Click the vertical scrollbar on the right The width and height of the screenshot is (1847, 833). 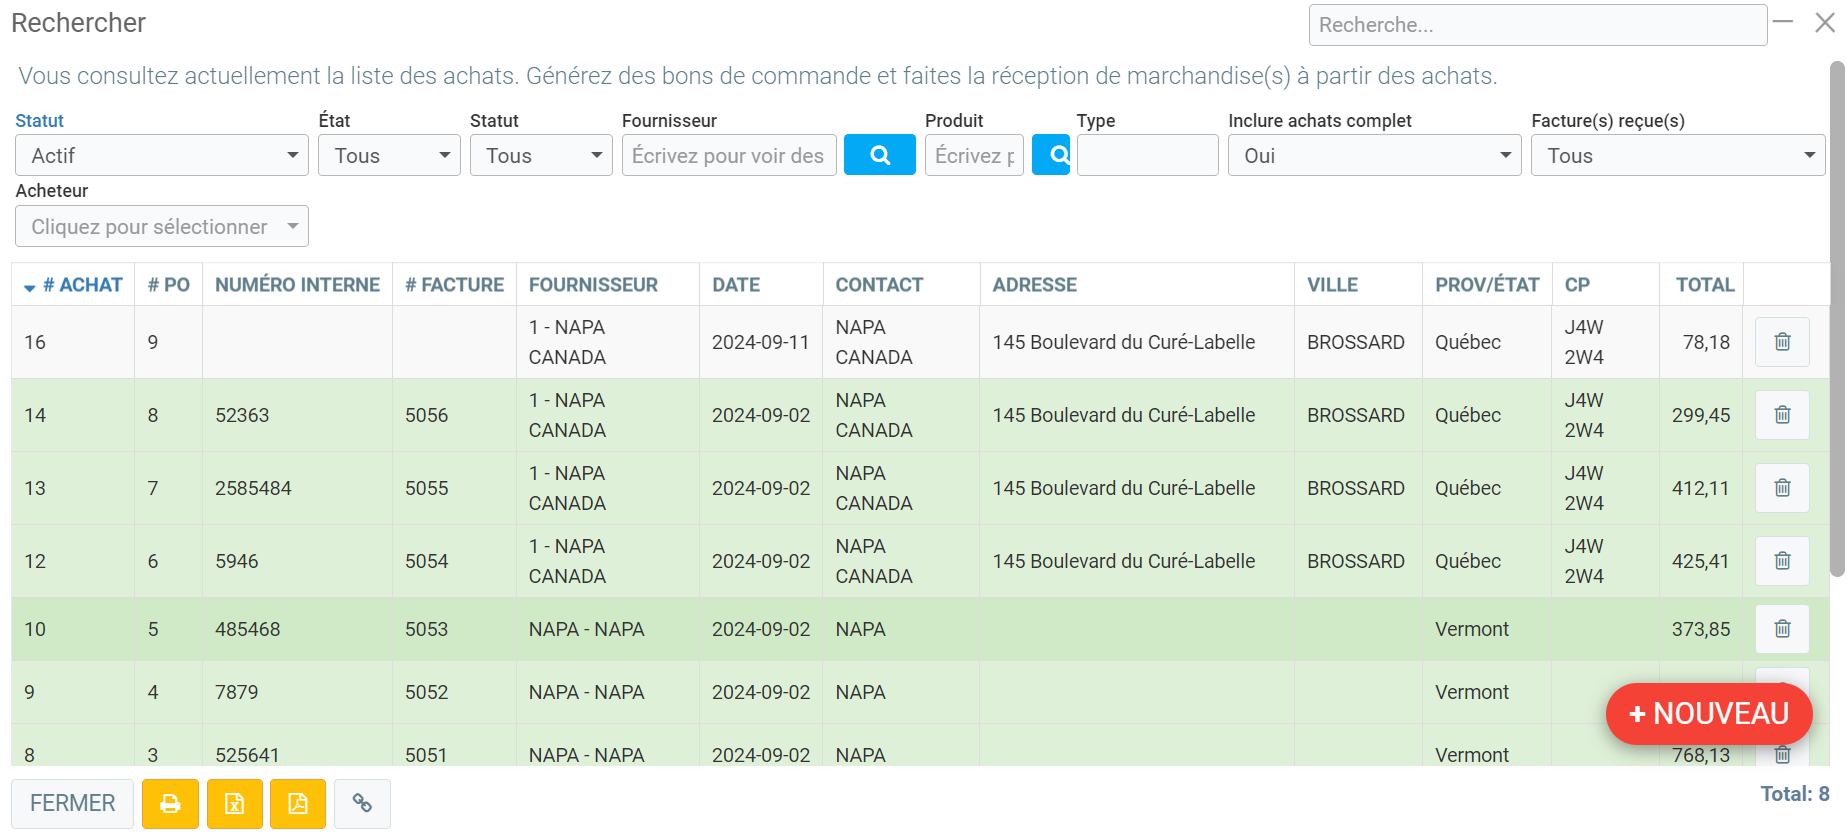(x=1836, y=320)
